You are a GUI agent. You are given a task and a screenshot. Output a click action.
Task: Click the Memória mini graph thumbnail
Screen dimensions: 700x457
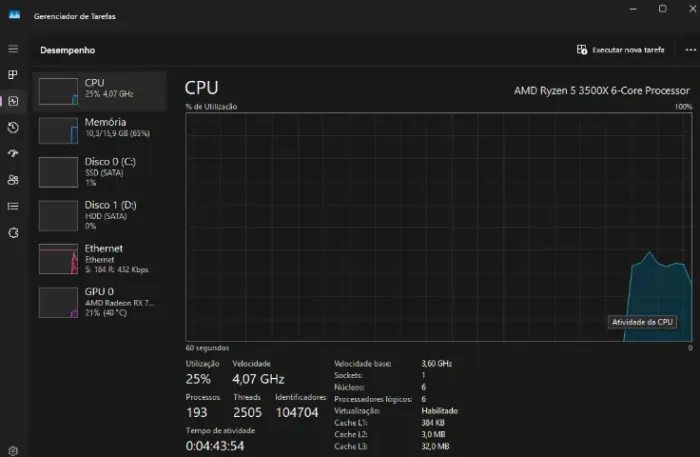(x=58, y=131)
